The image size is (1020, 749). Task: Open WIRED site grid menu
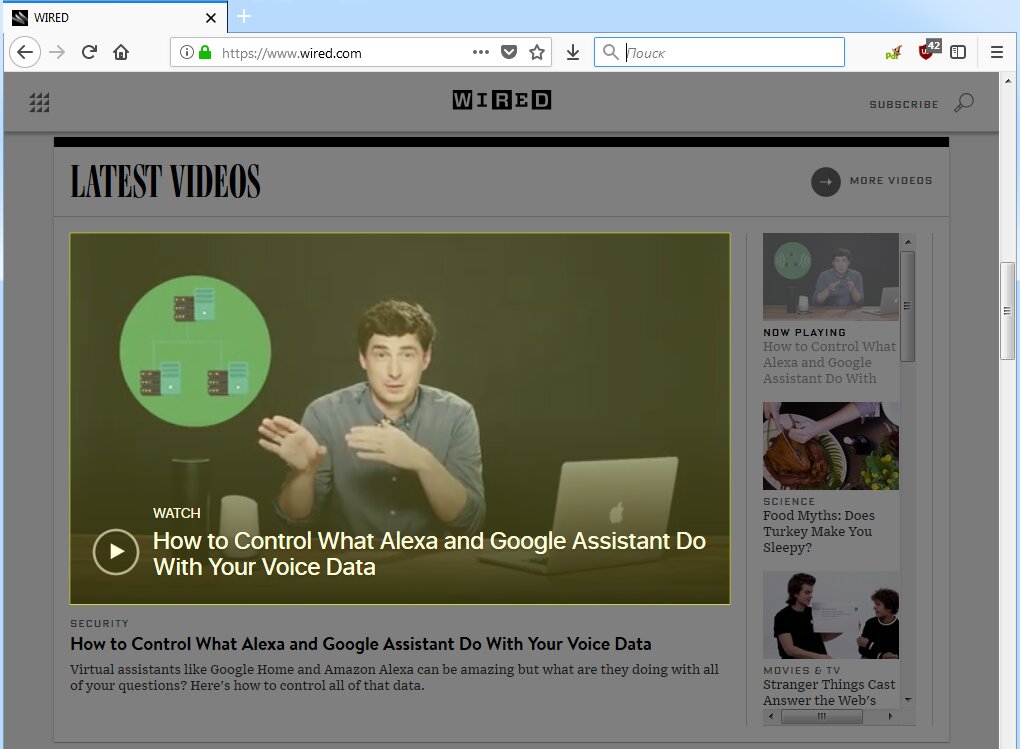(39, 102)
